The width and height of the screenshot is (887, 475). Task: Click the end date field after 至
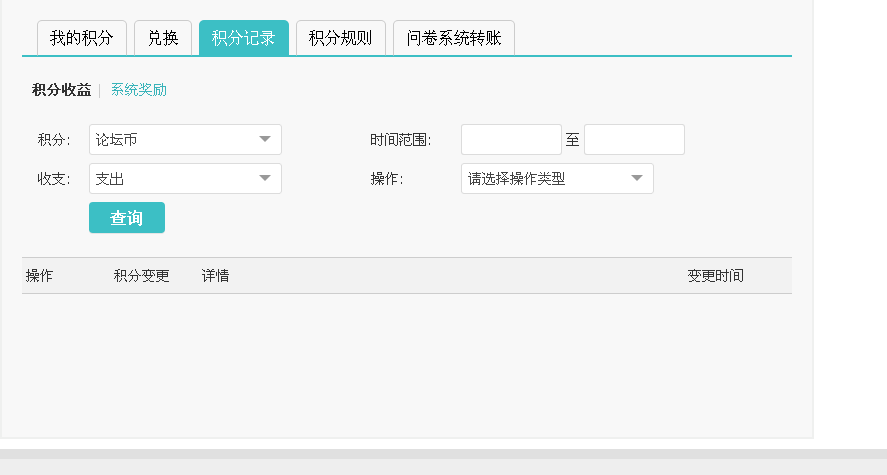click(634, 140)
